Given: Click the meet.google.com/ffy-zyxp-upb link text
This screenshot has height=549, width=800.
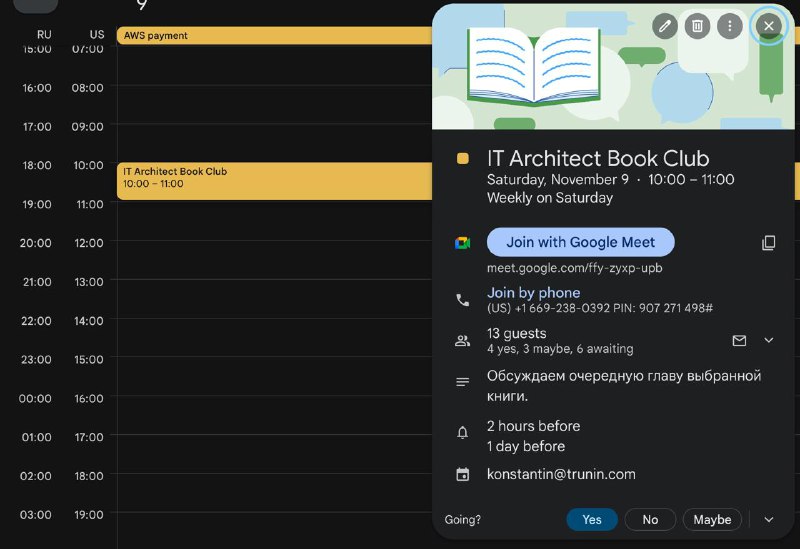Looking at the screenshot, I should click(x=574, y=268).
